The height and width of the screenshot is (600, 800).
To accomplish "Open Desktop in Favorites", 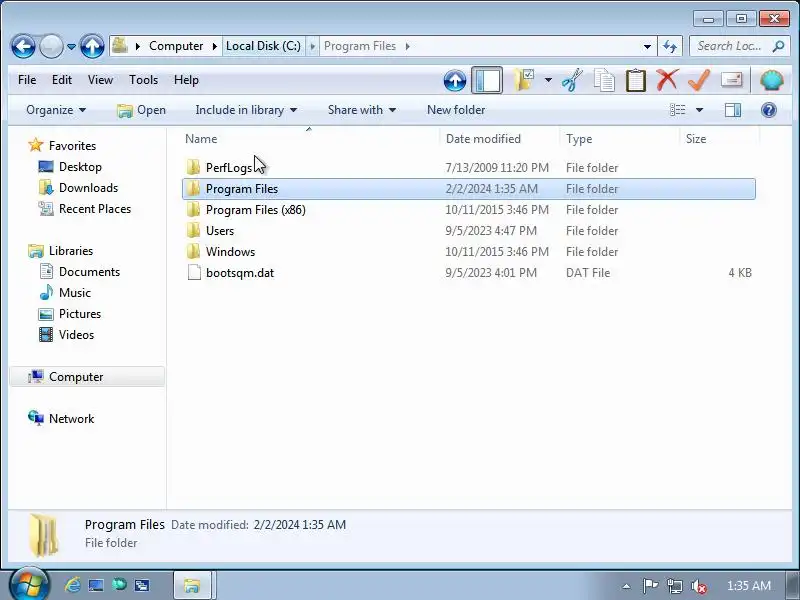I will [80, 167].
